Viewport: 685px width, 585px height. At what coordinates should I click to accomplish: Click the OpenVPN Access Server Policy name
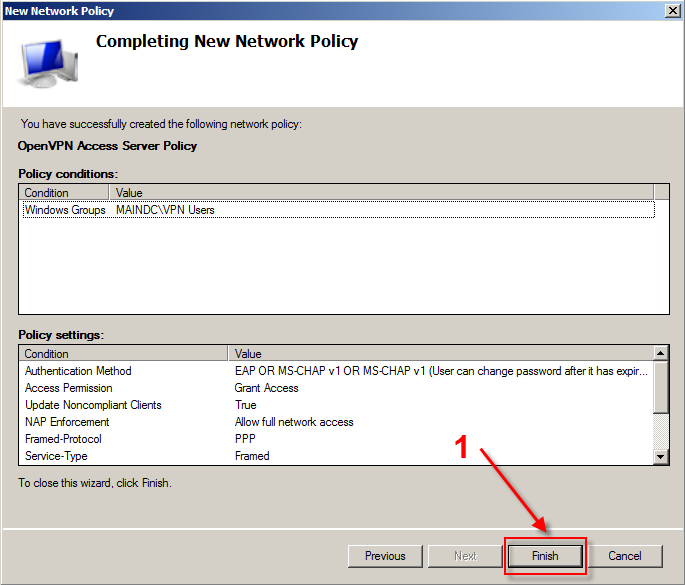point(107,146)
